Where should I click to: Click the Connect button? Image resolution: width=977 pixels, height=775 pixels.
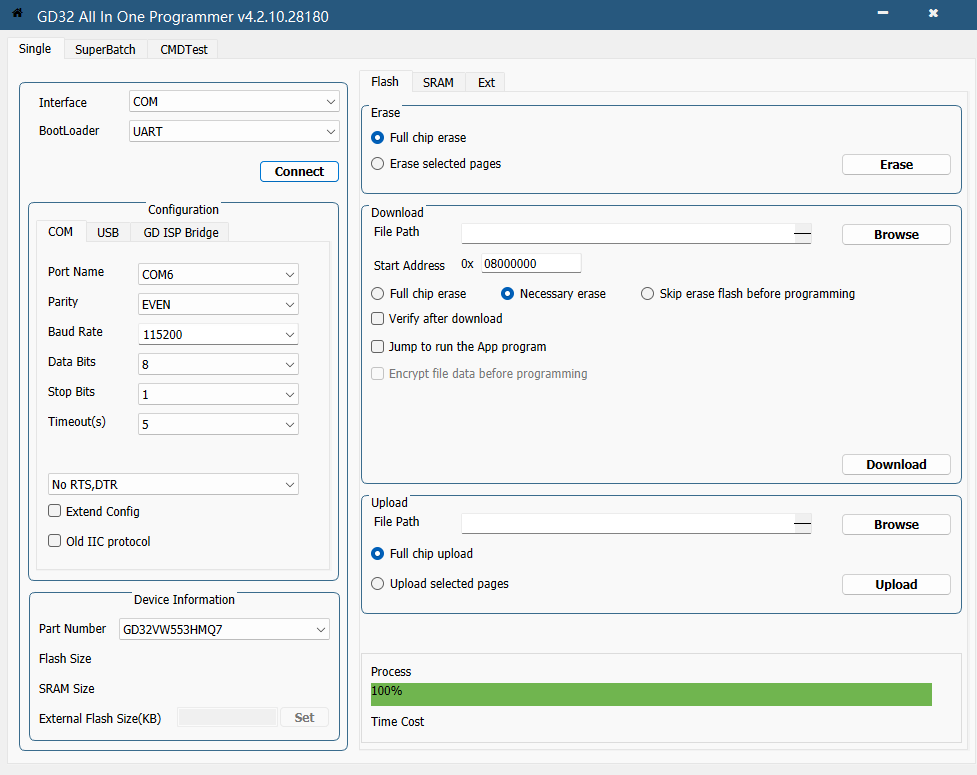[299, 172]
